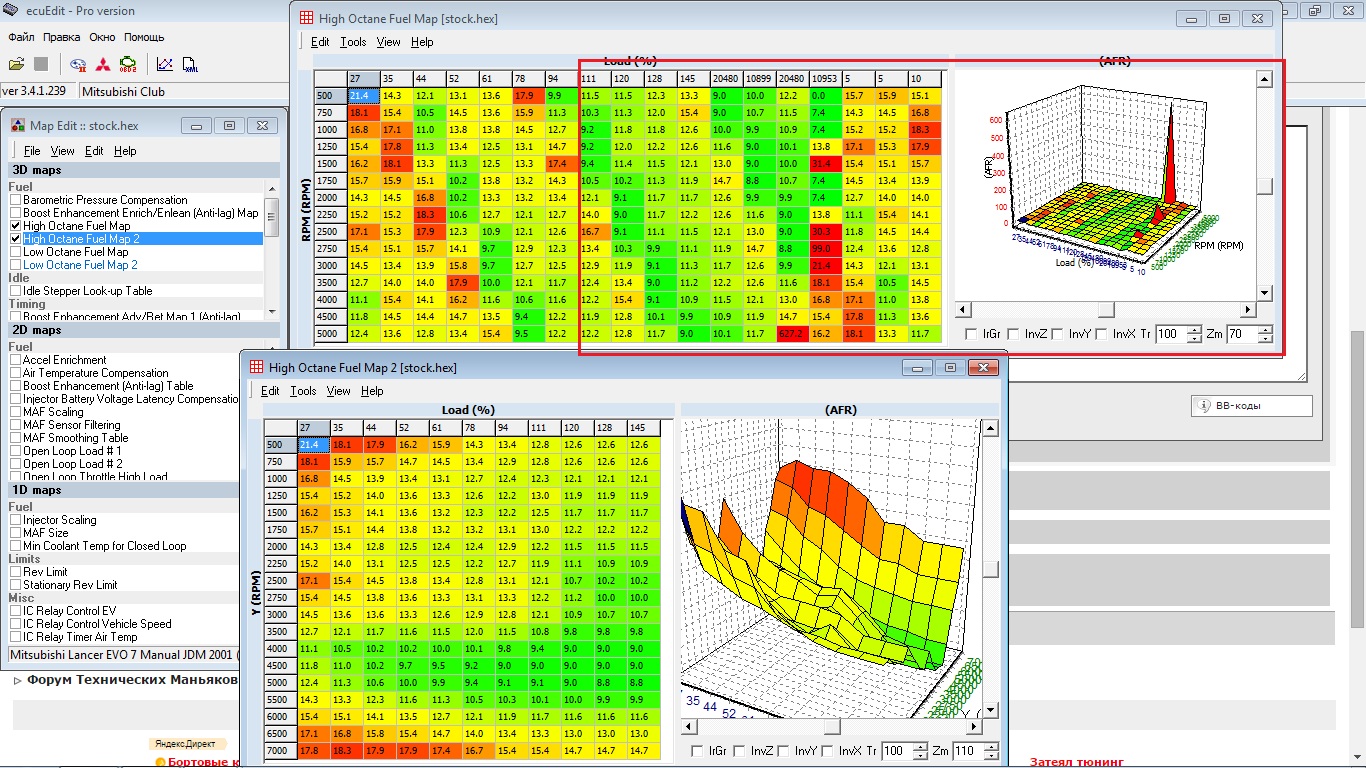Enable Barometric Pressure Compensation map checkbox
The height and width of the screenshot is (768, 1366).
(x=15, y=200)
